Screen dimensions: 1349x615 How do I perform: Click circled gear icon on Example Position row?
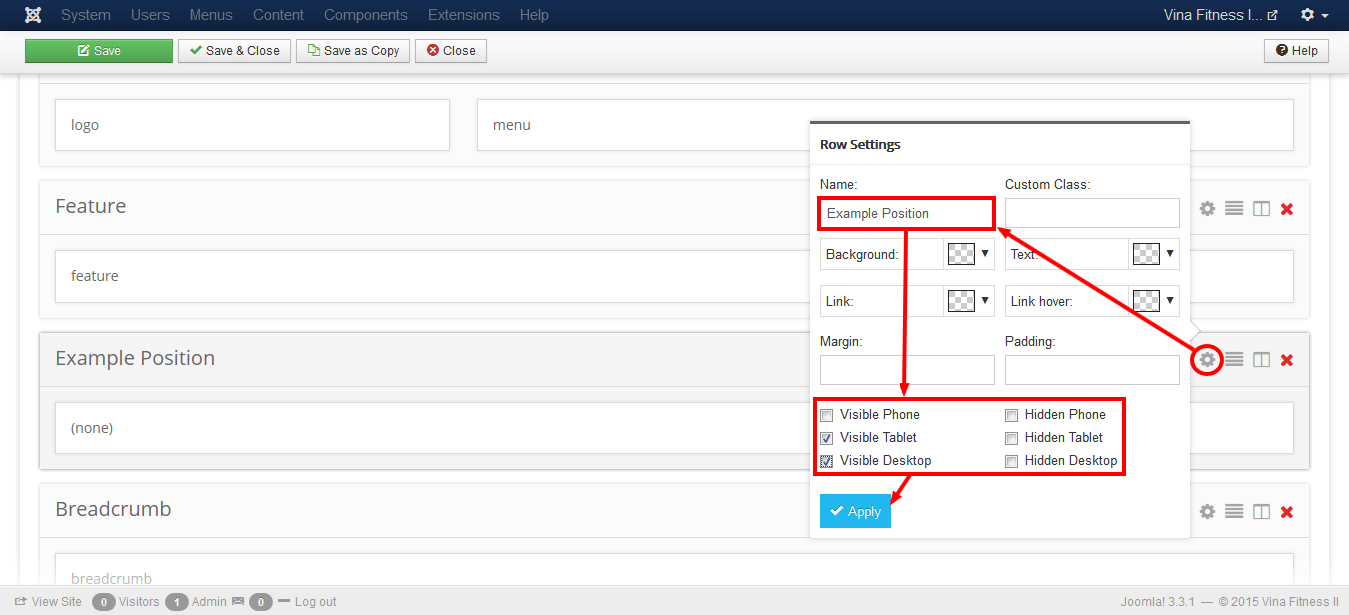pyautogui.click(x=1207, y=360)
